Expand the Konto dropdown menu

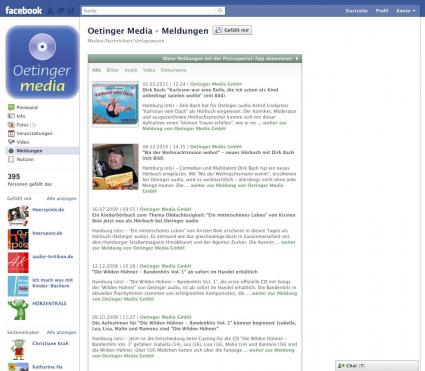[x=406, y=11]
